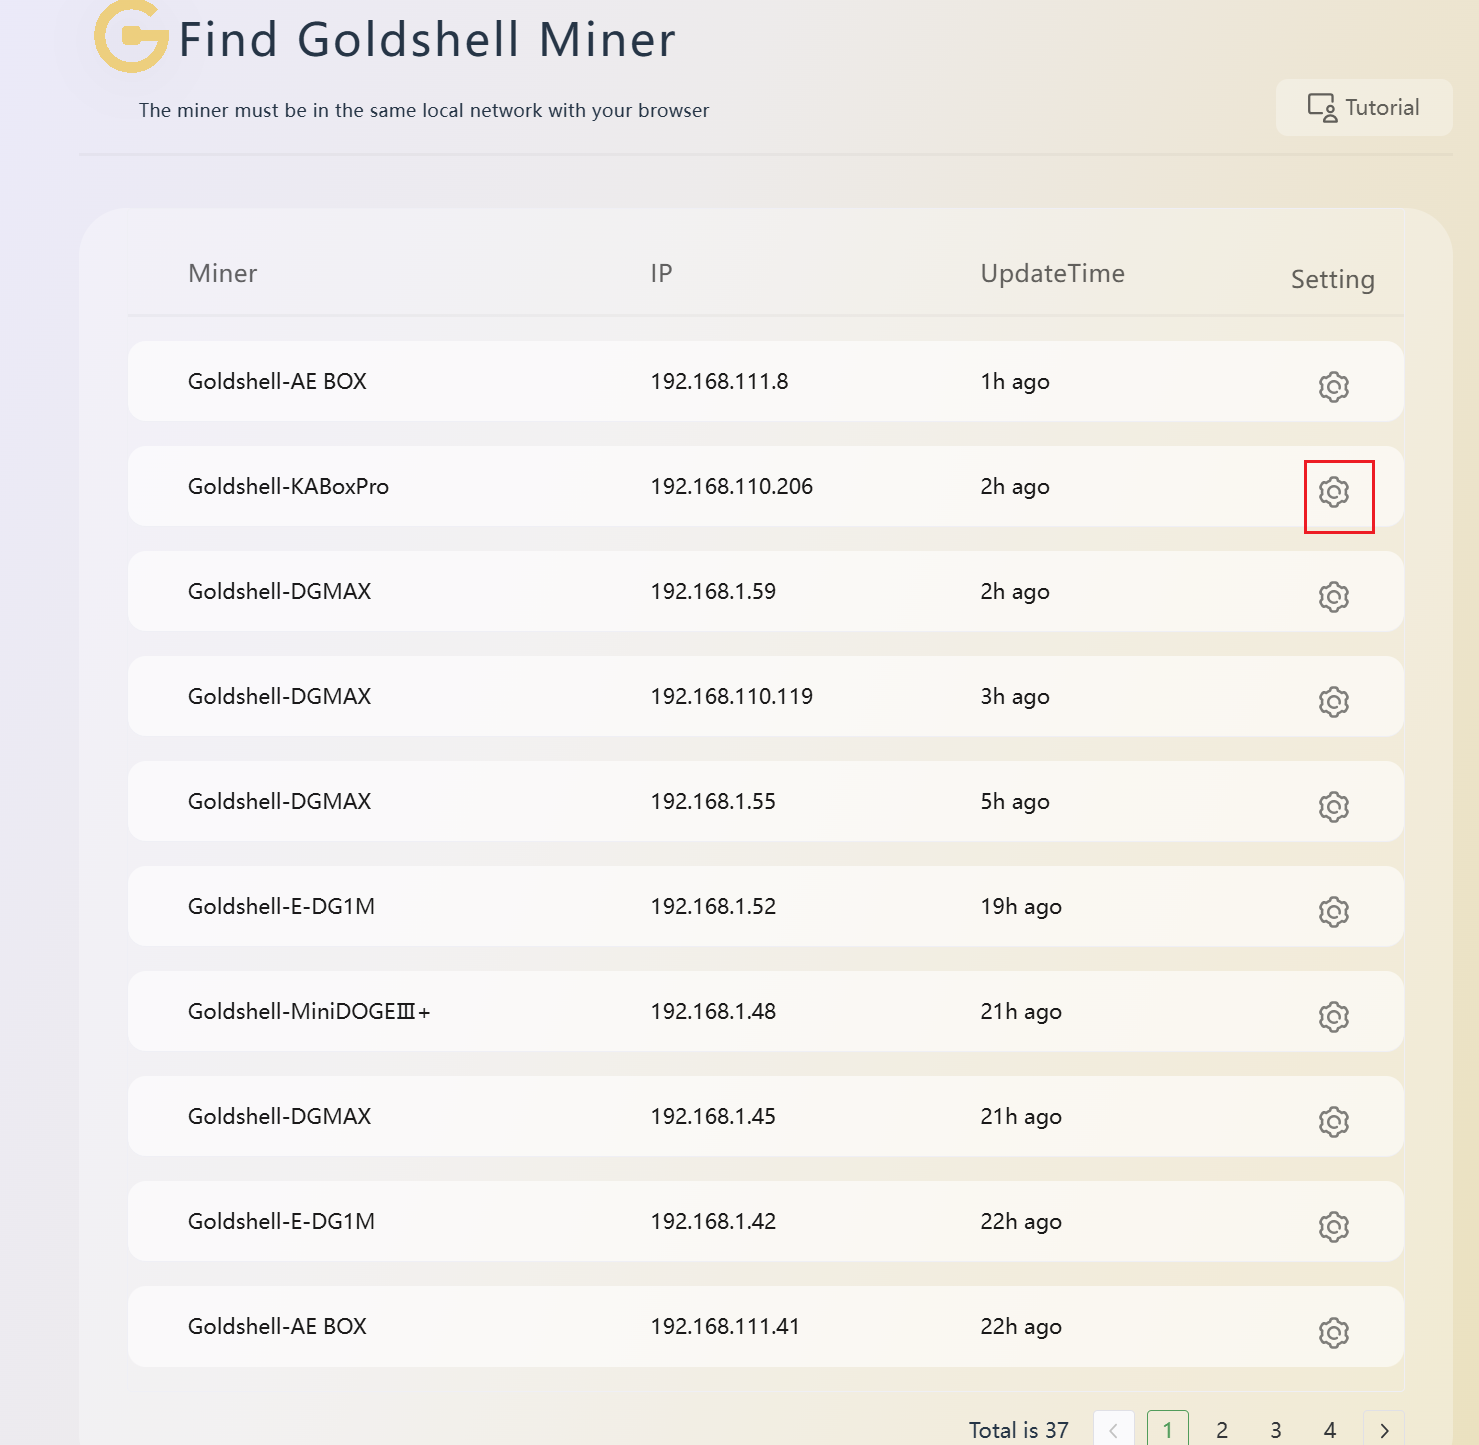Click IP address 192.168.1.45
Image resolution: width=1479 pixels, height=1445 pixels.
click(713, 1116)
